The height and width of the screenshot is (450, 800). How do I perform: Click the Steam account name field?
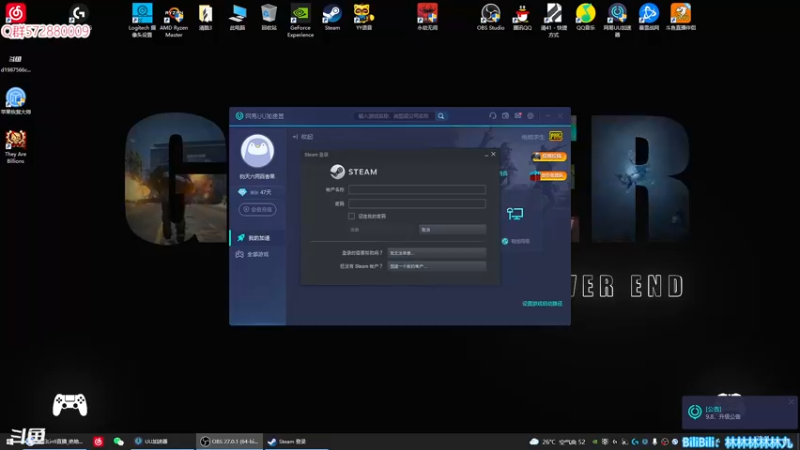[x=417, y=190]
